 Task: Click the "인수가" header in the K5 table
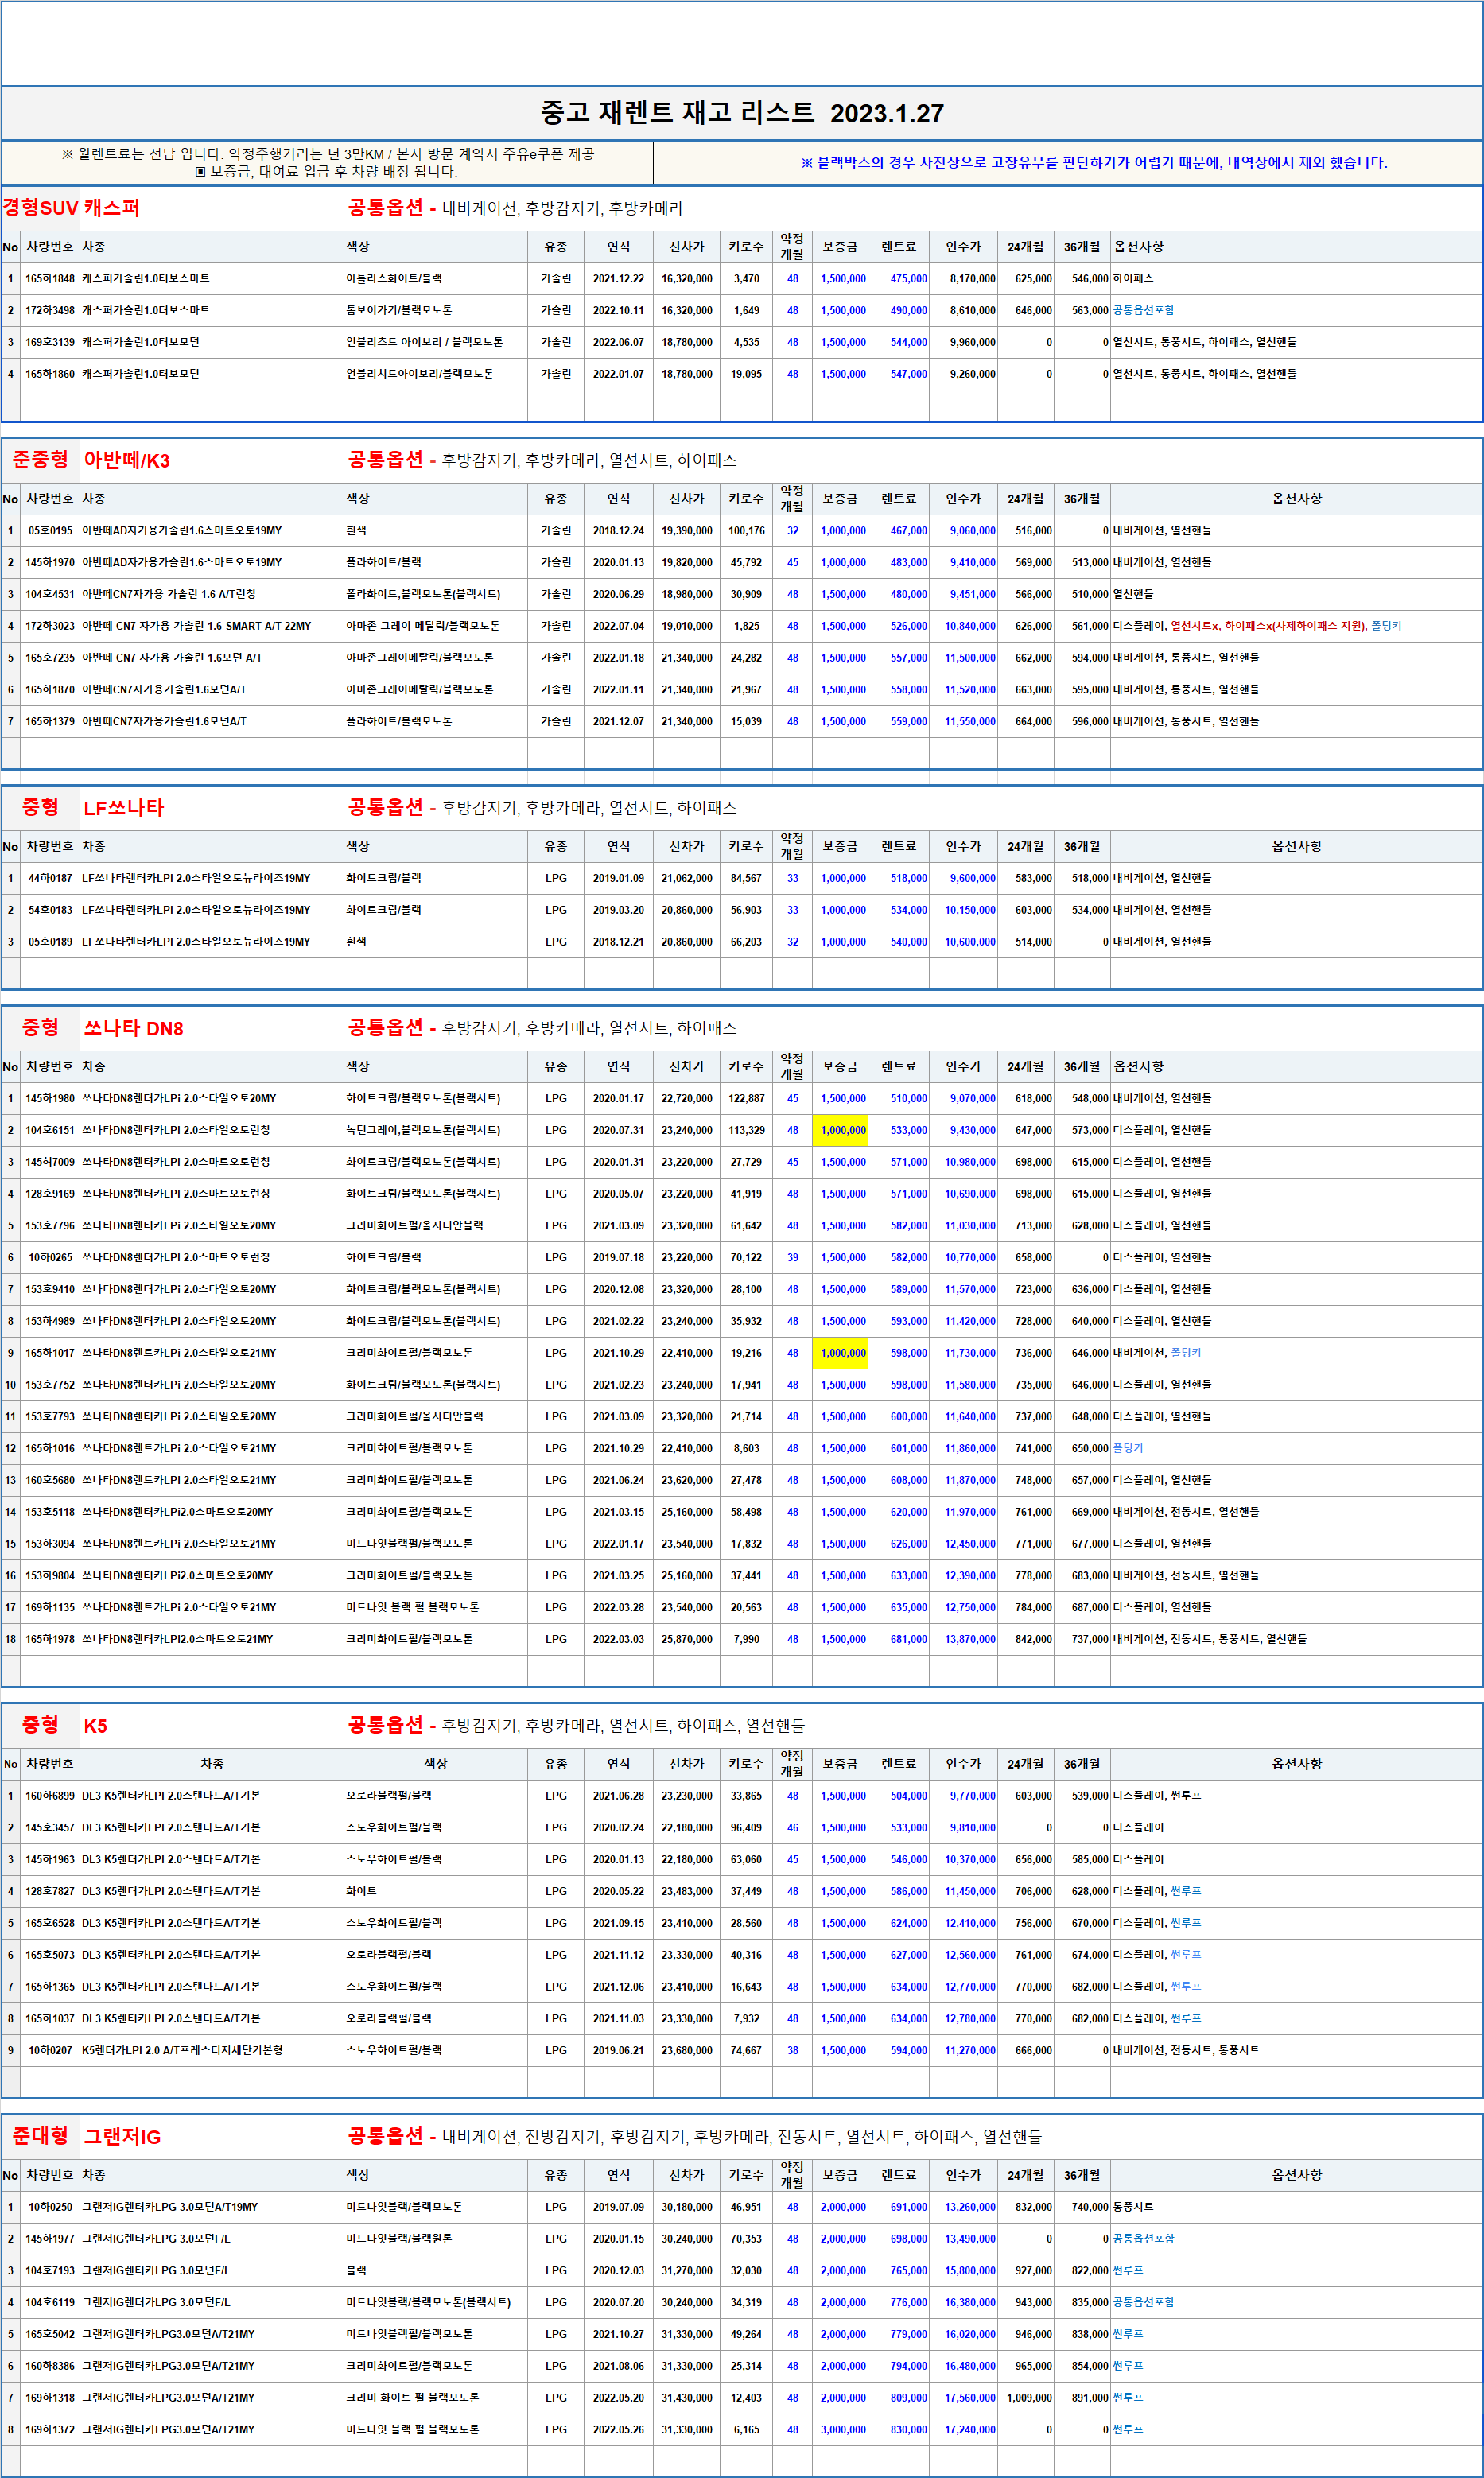tap(963, 1764)
